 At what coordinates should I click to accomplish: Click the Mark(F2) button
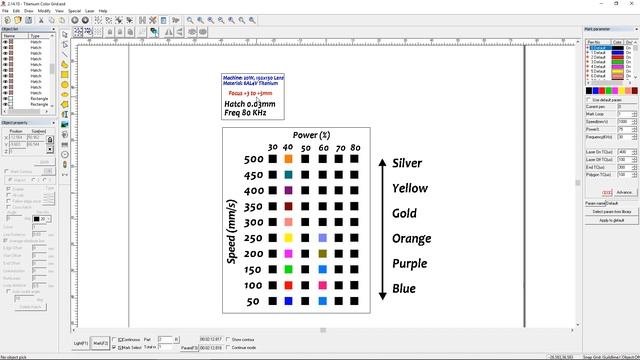point(100,343)
